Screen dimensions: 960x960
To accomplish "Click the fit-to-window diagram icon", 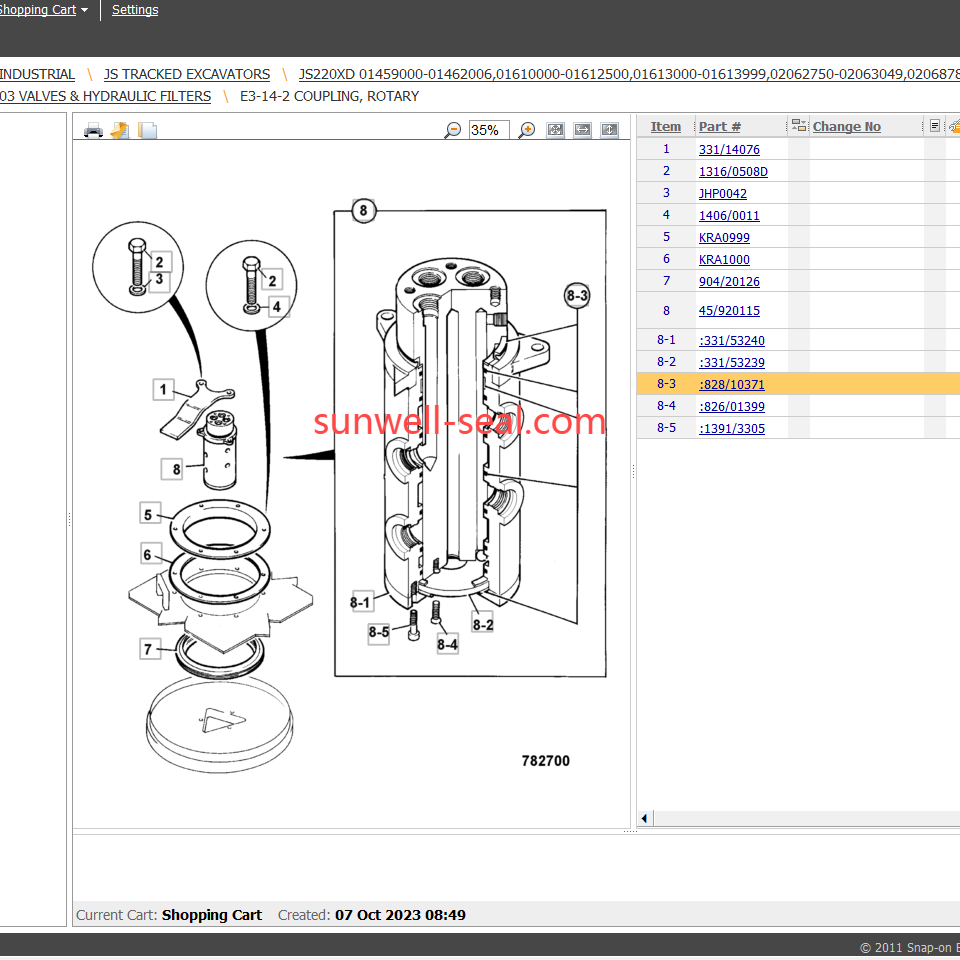I will pos(556,130).
